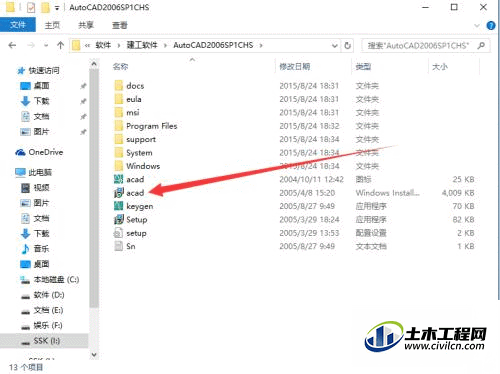Open the 共享 ribbon tab
The height and width of the screenshot is (374, 500).
point(86,25)
